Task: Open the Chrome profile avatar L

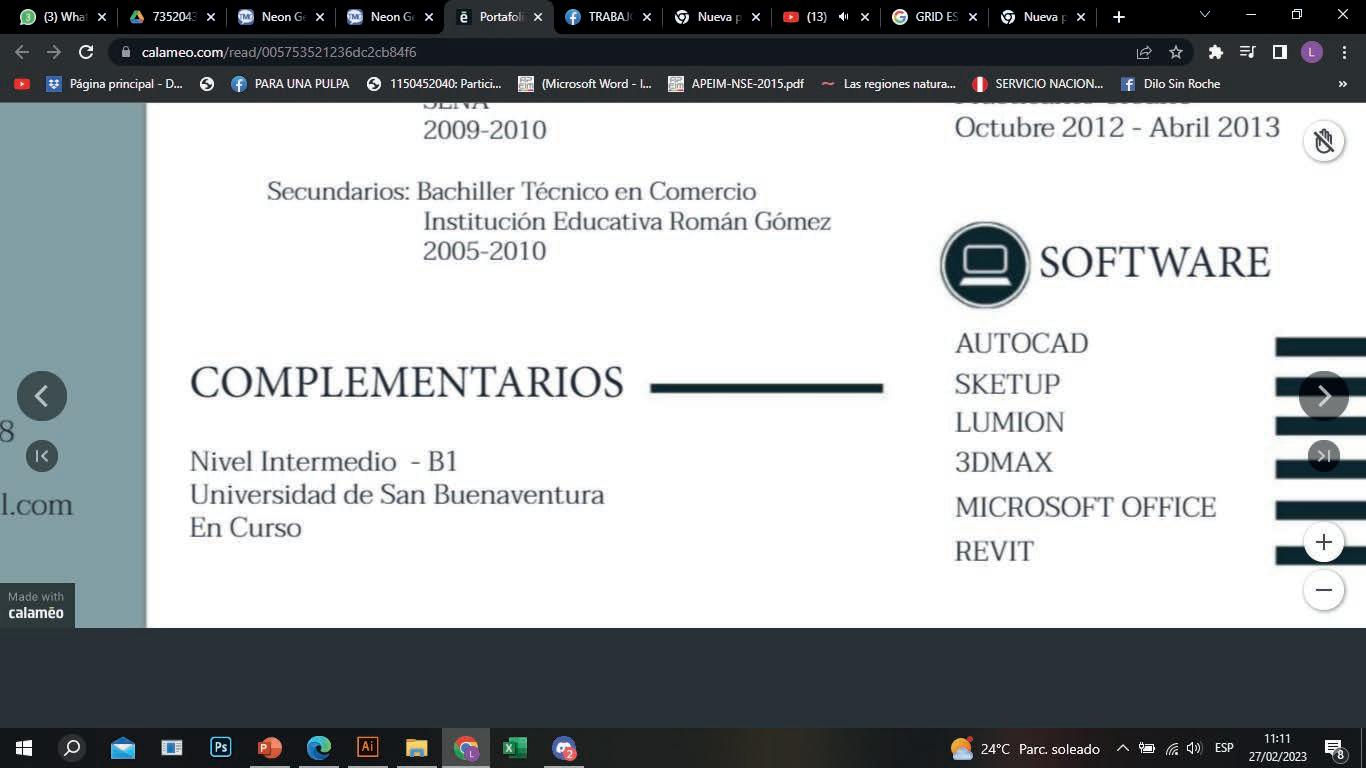Action: click(1311, 52)
